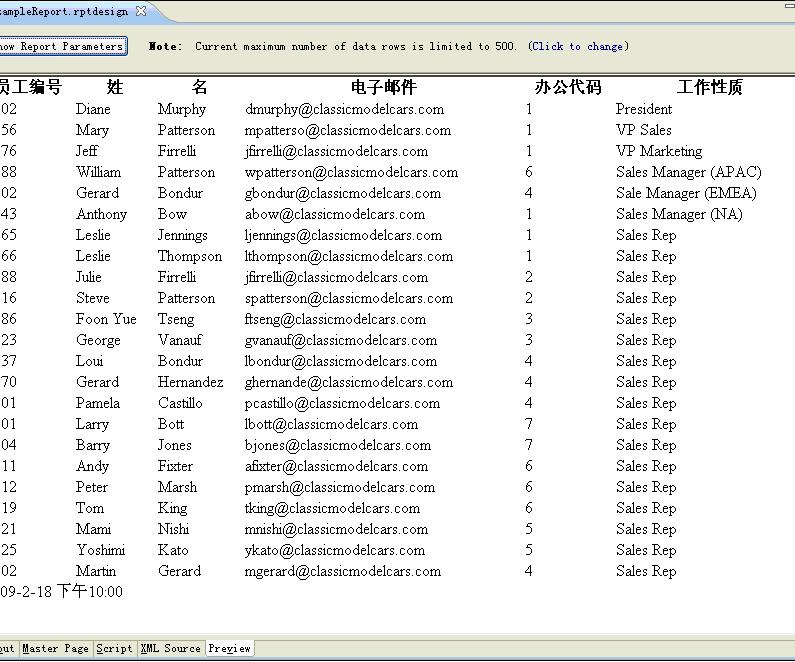Viewport: 795px width, 662px height.
Task: Click email afixter@classicmodelcars.com
Action: click(336, 466)
